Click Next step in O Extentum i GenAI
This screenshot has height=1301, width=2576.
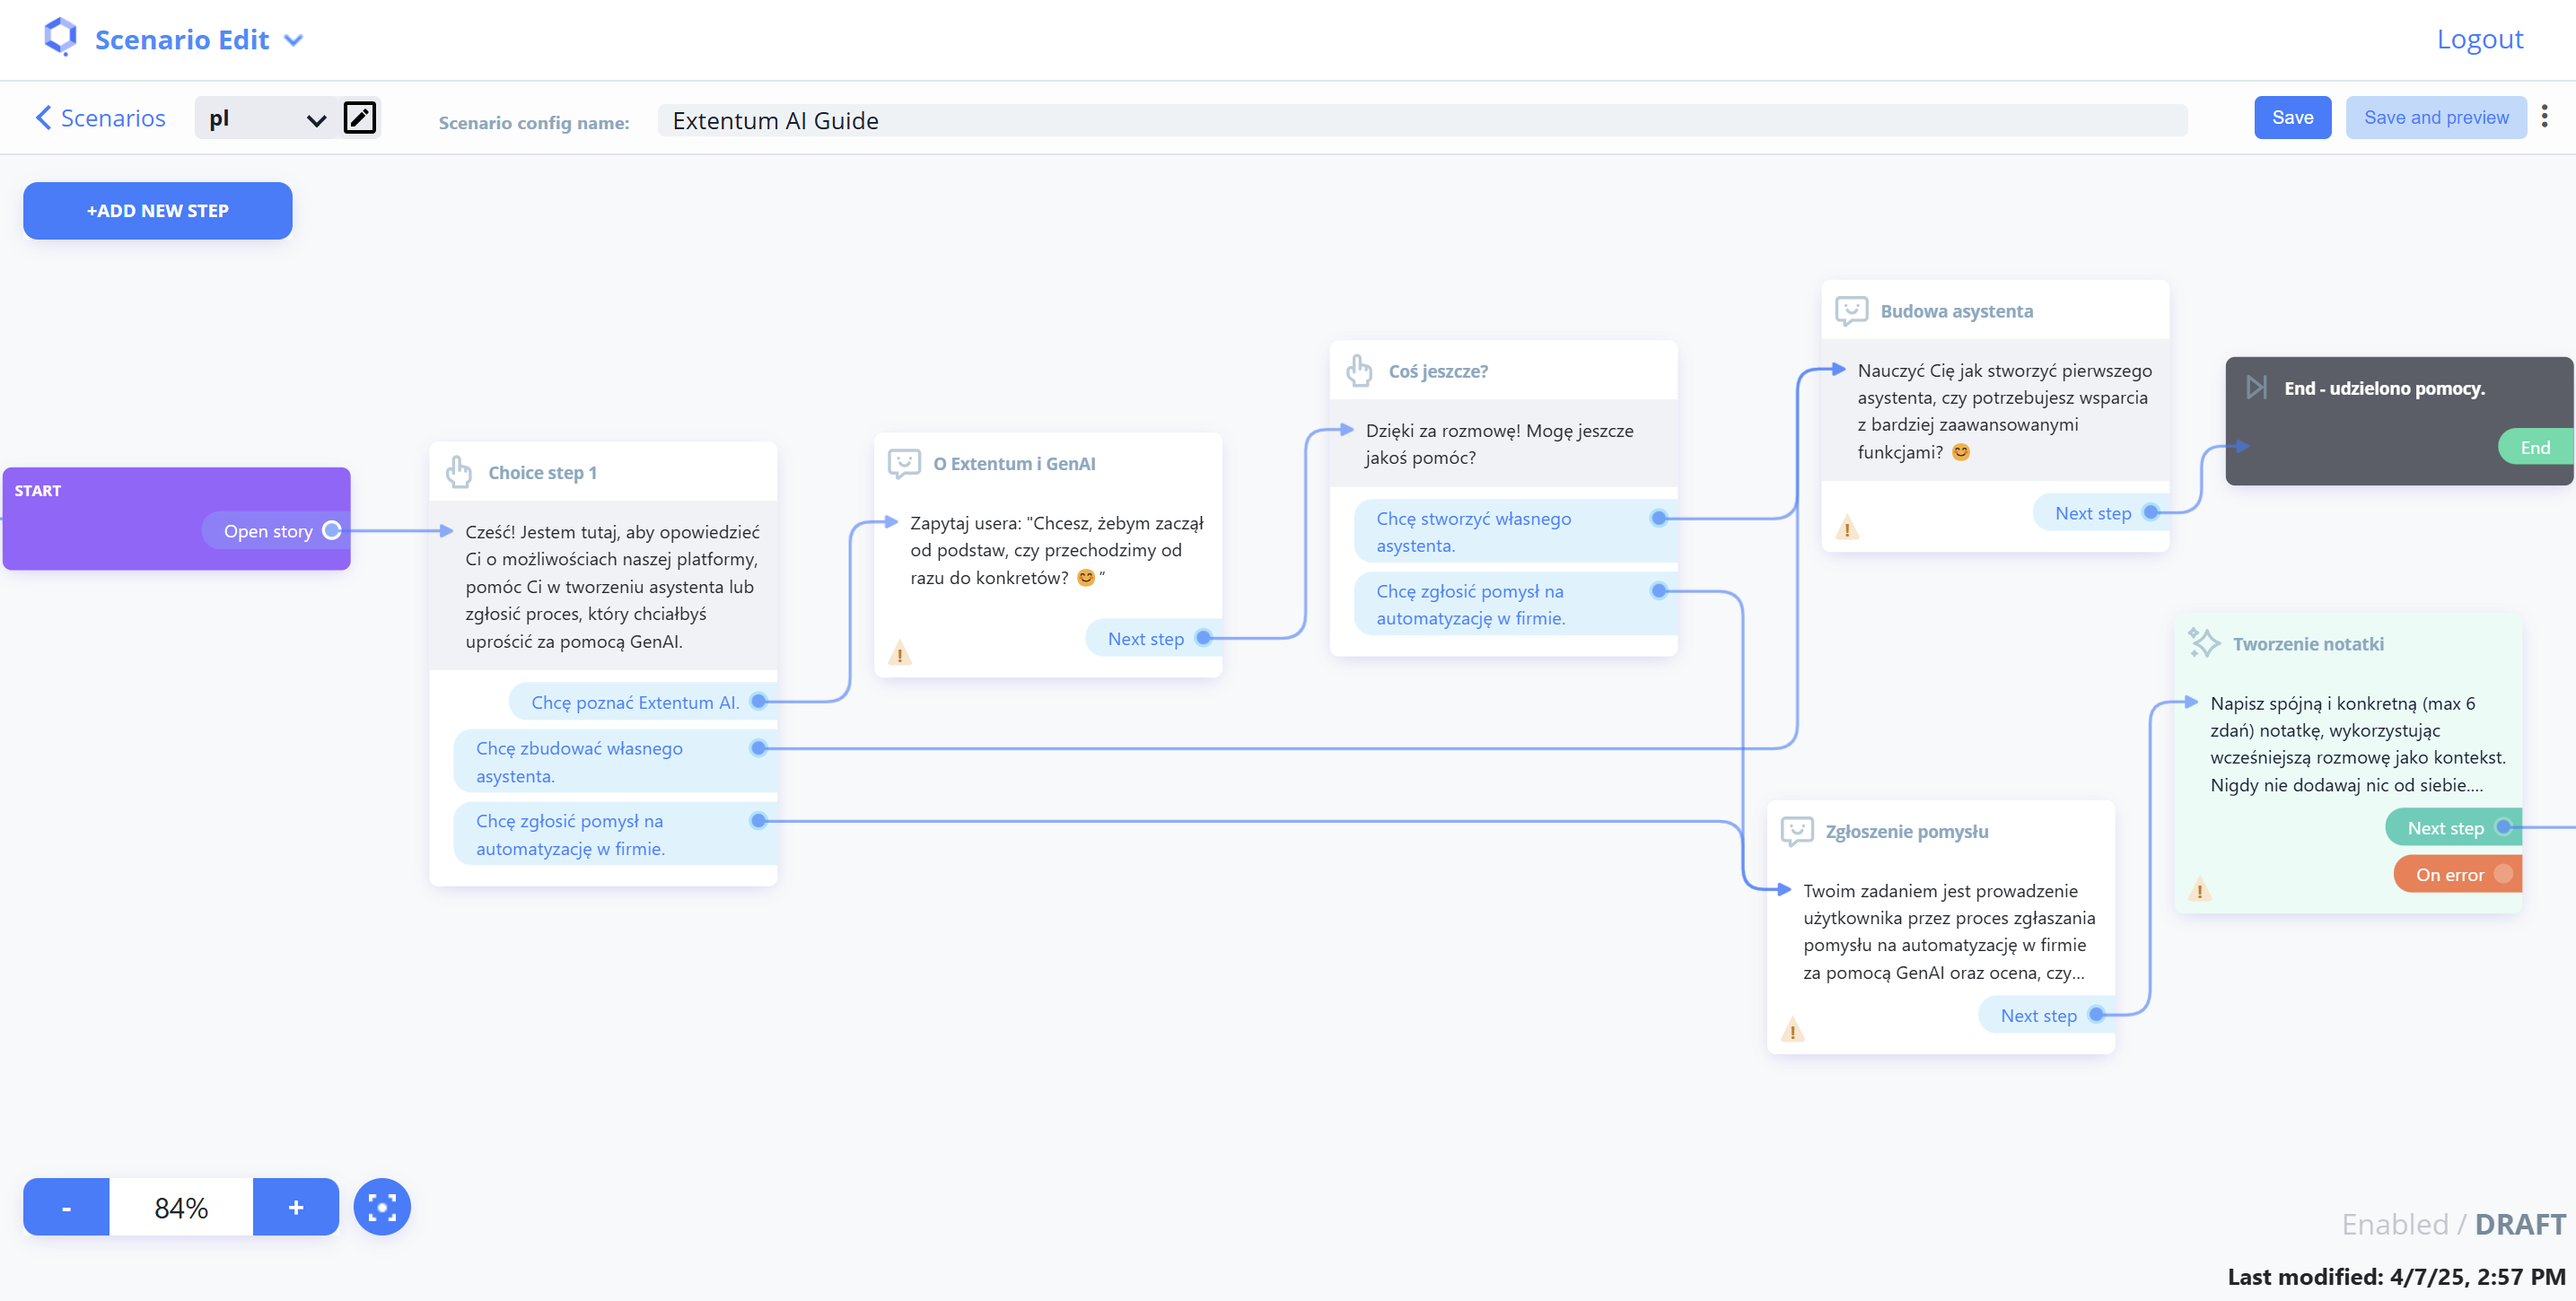point(1153,638)
